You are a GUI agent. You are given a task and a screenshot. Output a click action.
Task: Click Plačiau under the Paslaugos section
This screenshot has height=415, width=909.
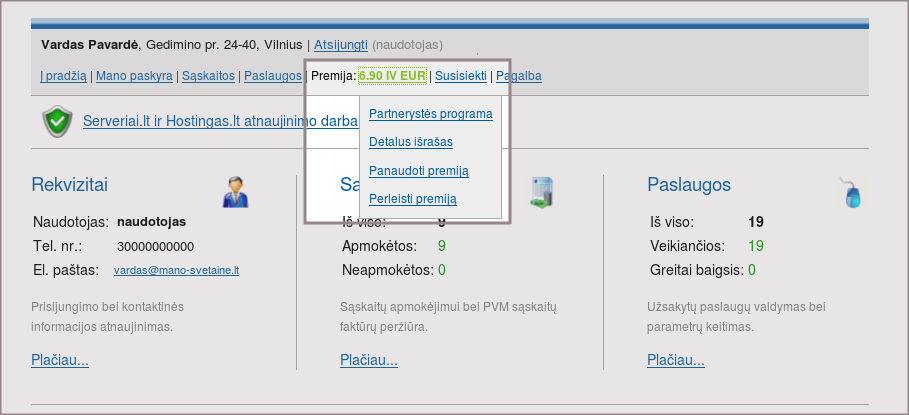[676, 360]
